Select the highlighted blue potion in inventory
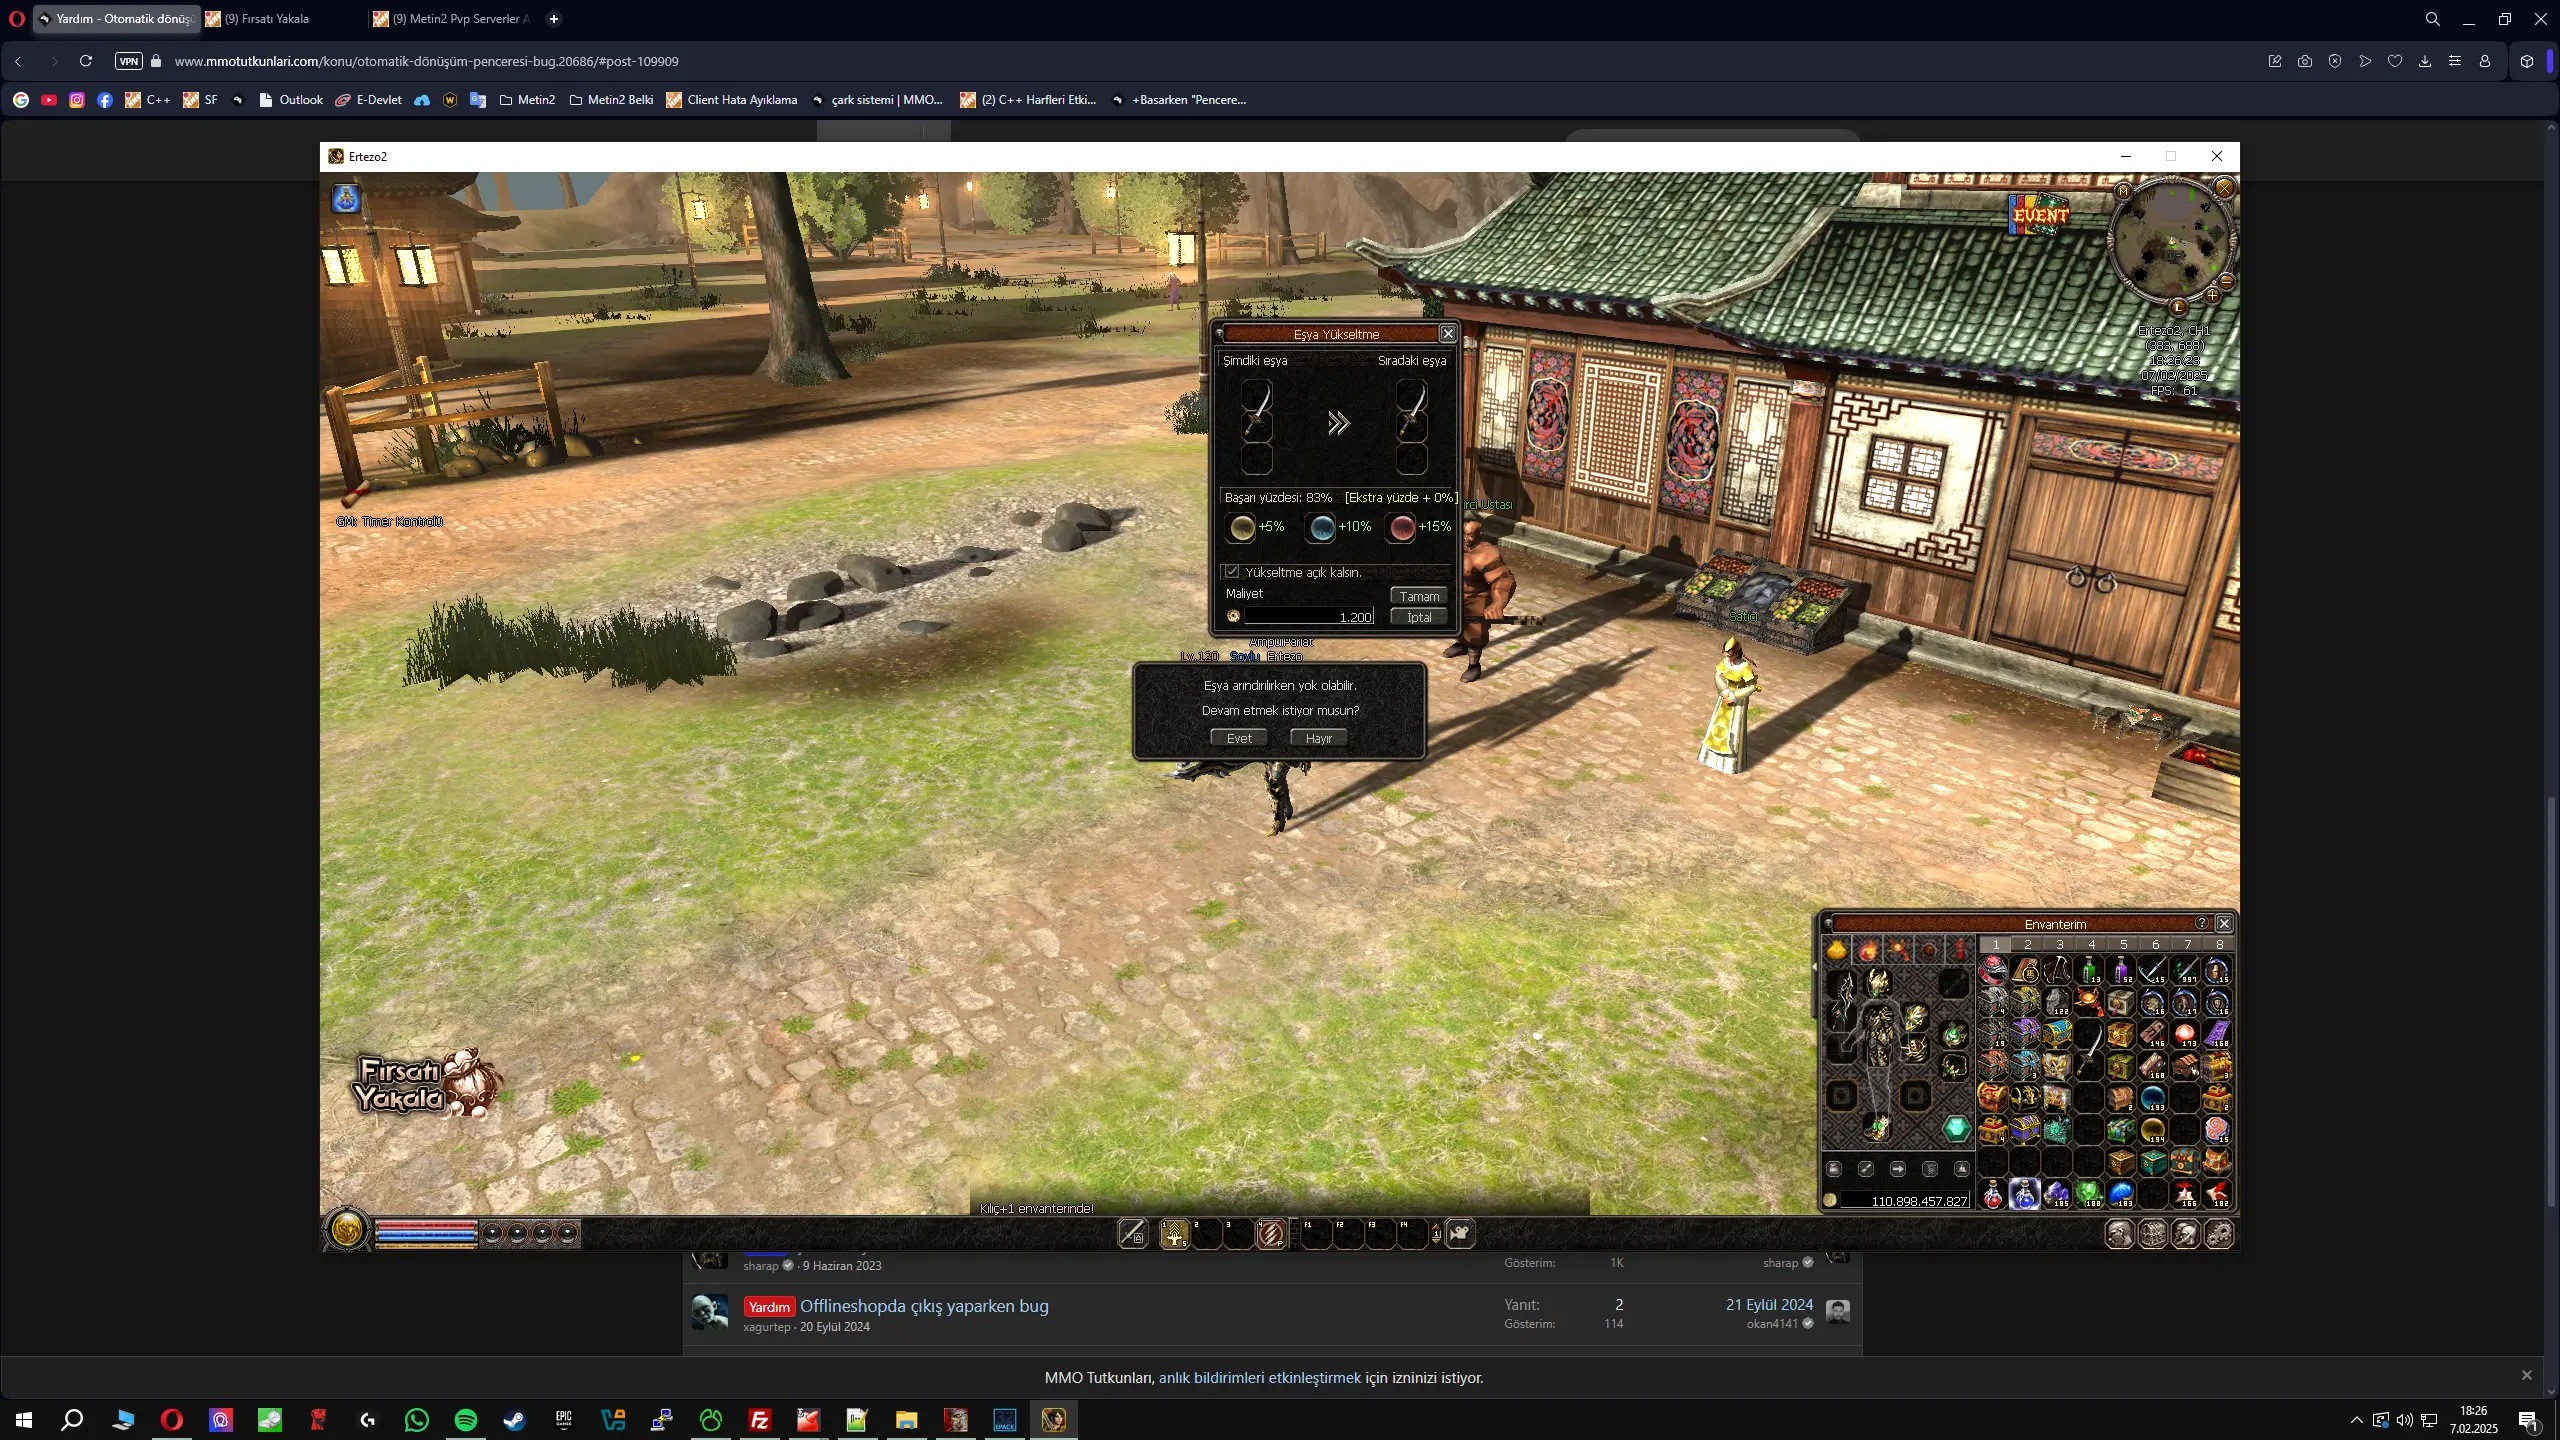Image resolution: width=2560 pixels, height=1440 pixels. coord(2025,1194)
